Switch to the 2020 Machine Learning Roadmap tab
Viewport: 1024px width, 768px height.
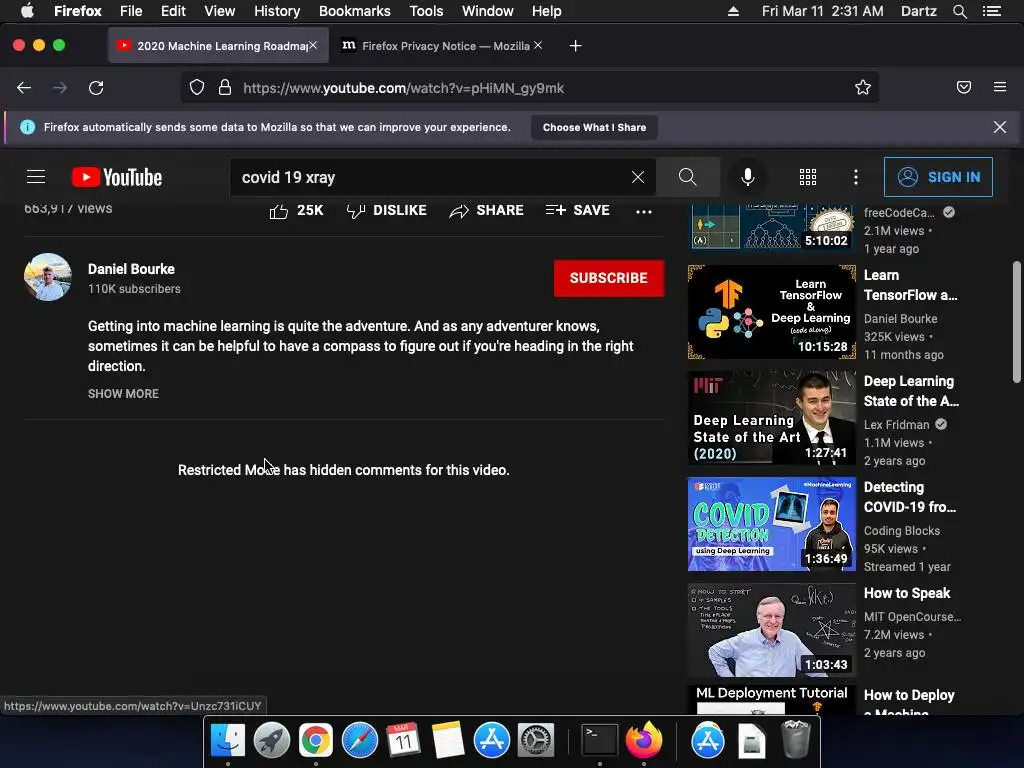click(x=218, y=46)
